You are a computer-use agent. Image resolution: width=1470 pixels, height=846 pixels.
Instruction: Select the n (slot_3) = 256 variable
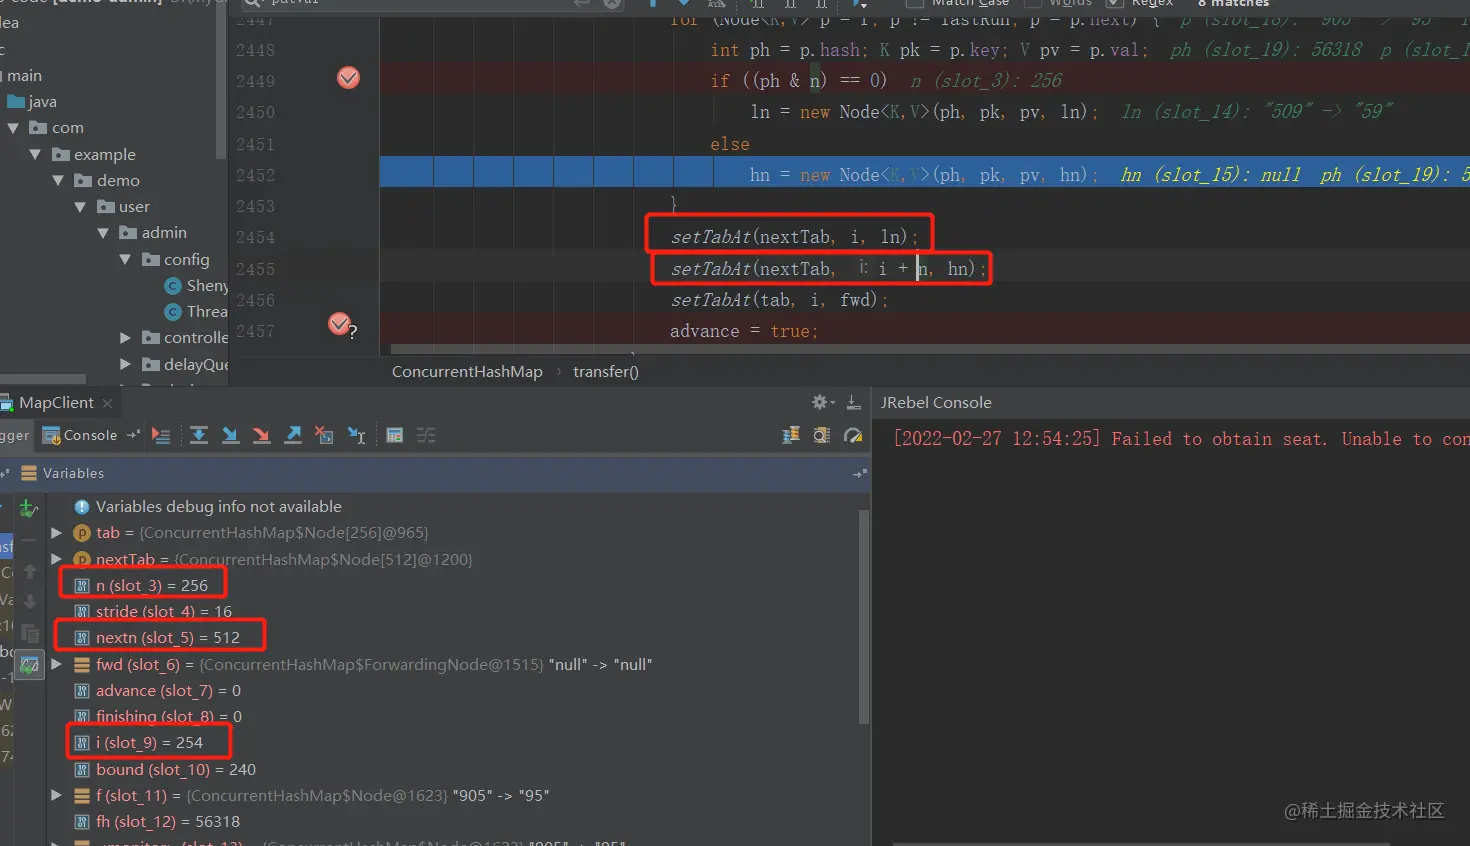[x=152, y=585]
